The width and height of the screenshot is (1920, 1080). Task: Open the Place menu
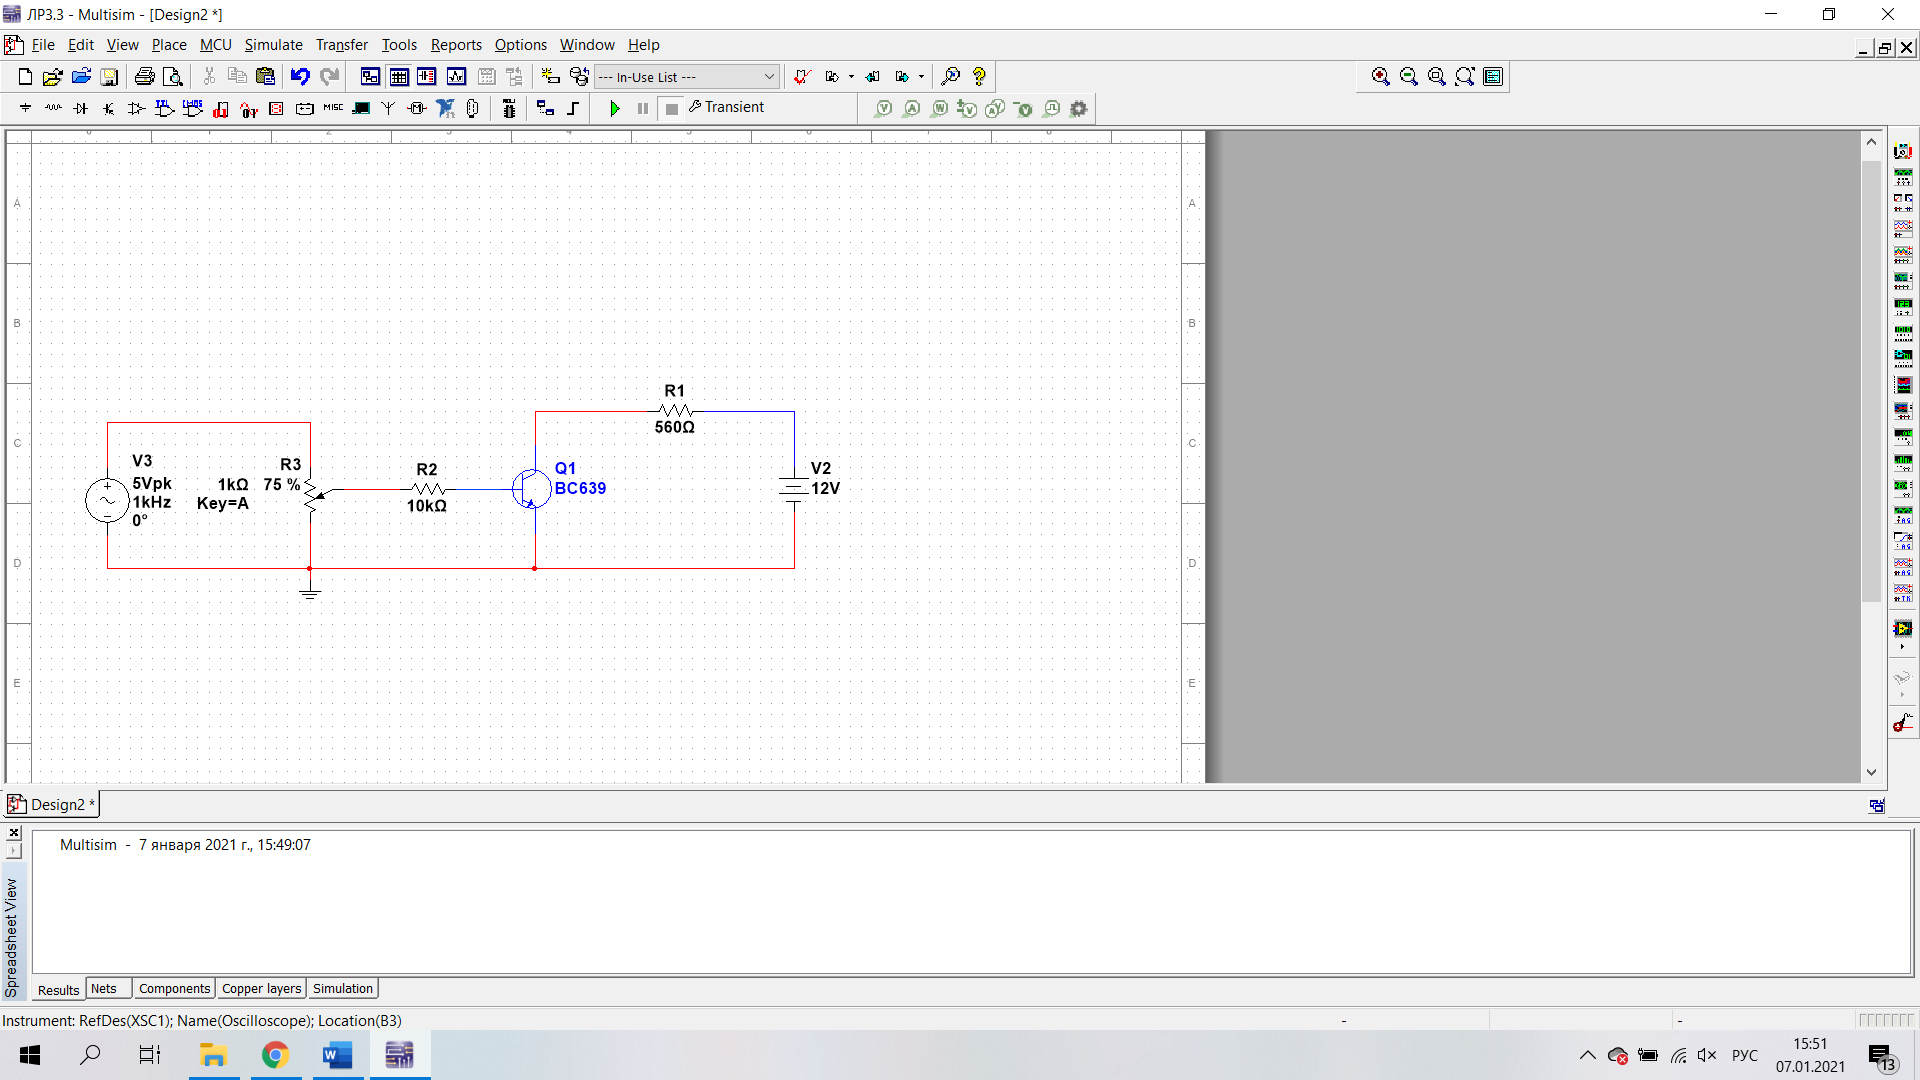169,45
